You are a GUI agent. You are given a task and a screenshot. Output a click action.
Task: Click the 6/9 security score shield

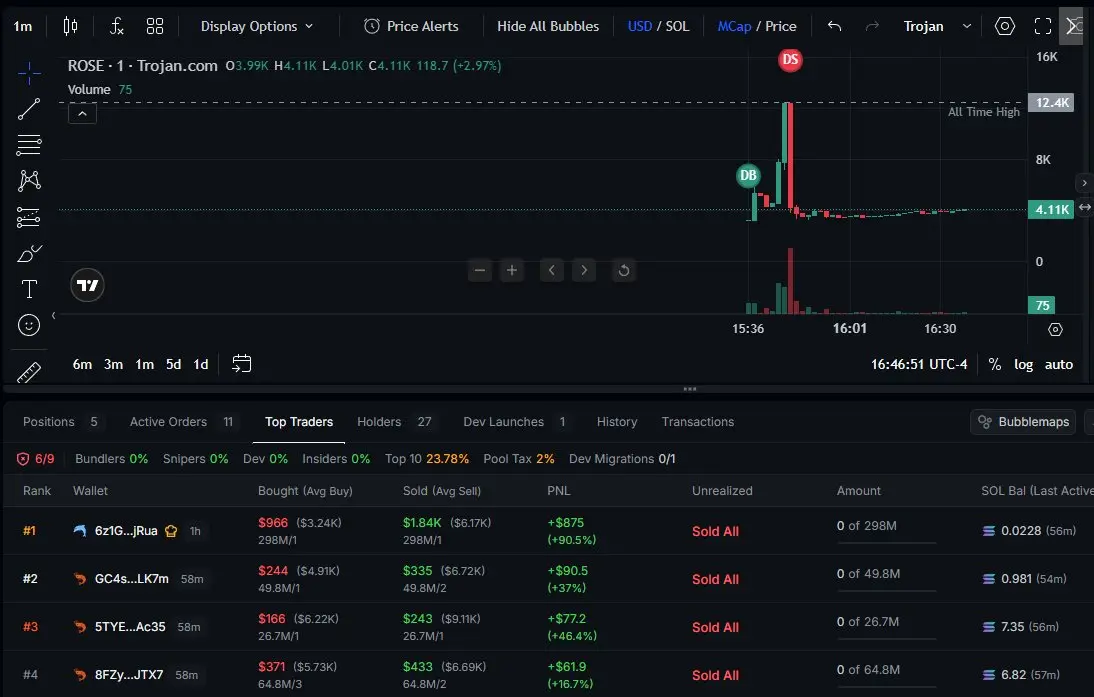[35, 458]
